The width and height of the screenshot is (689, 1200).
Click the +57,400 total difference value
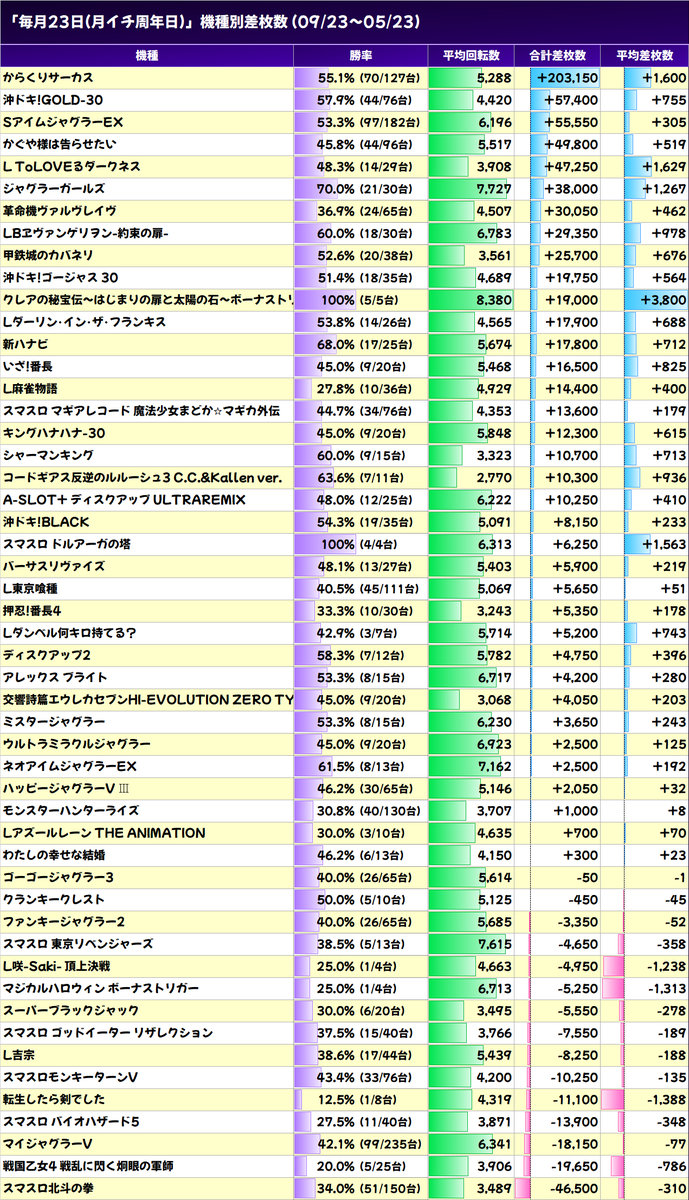pyautogui.click(x=571, y=100)
